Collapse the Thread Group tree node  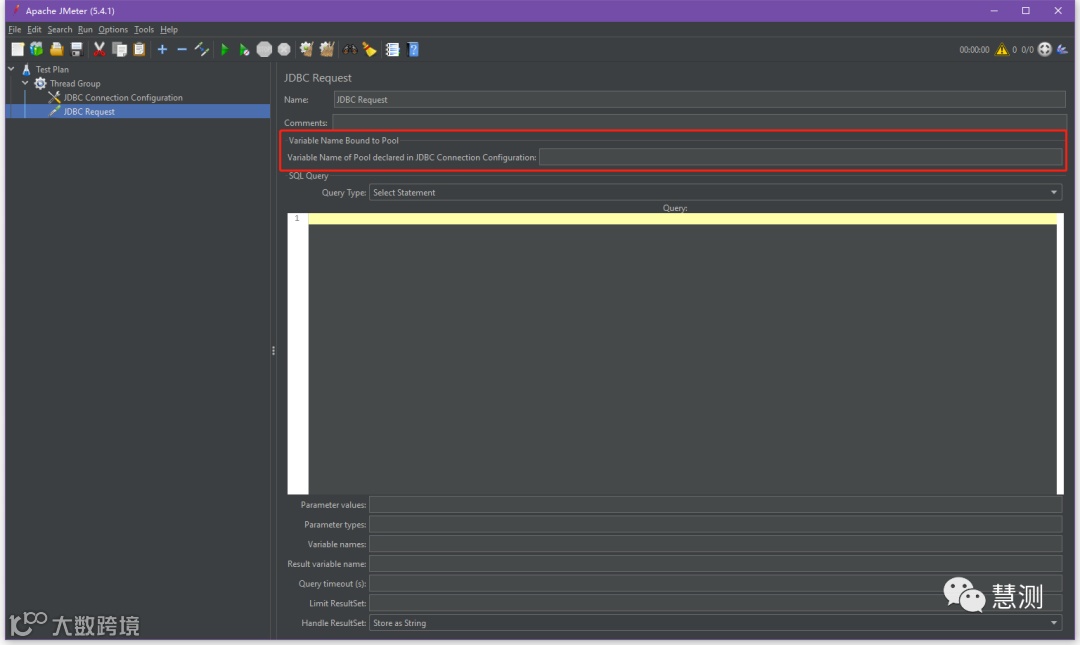(25, 83)
